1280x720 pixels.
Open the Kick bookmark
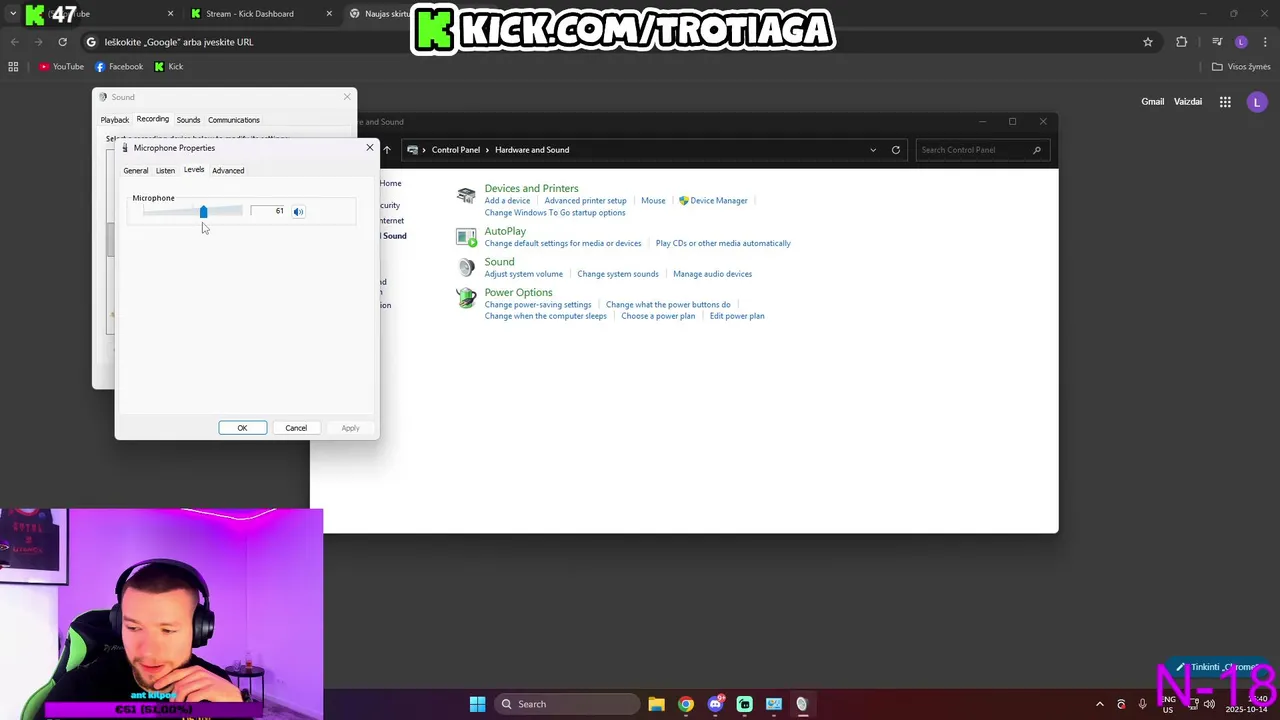coord(168,67)
